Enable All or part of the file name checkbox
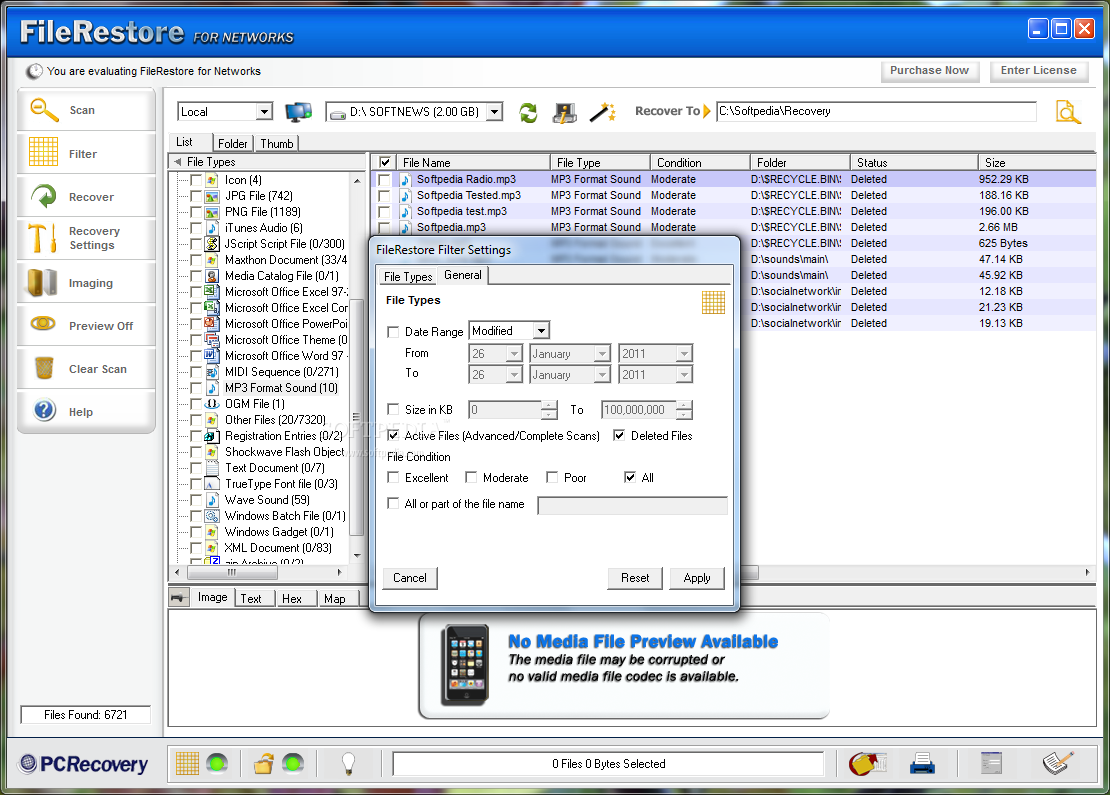 click(393, 503)
